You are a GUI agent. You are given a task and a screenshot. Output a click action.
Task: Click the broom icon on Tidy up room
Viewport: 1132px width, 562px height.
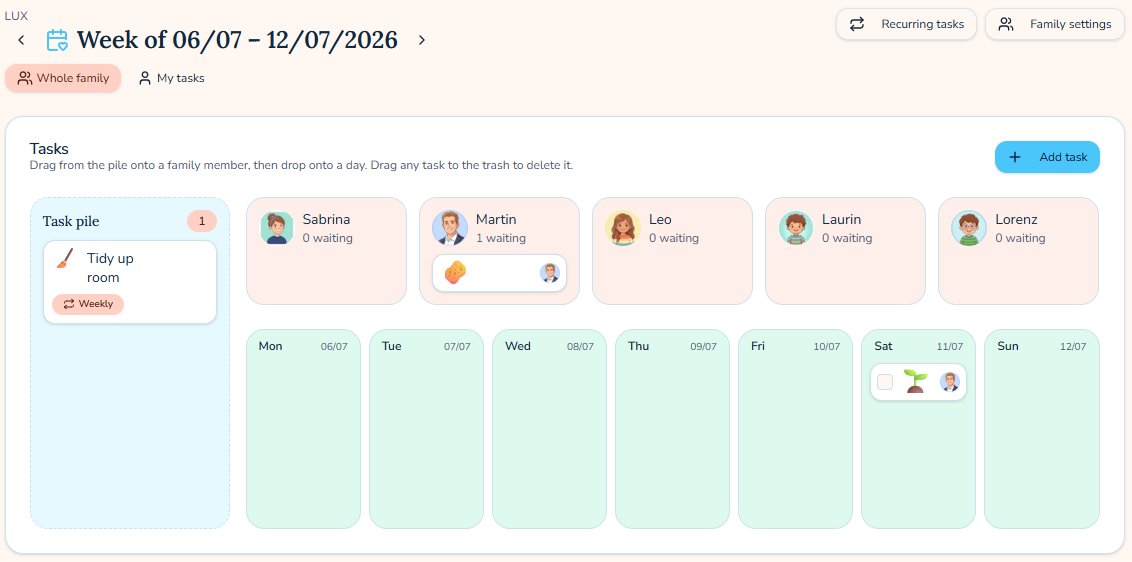click(65, 259)
